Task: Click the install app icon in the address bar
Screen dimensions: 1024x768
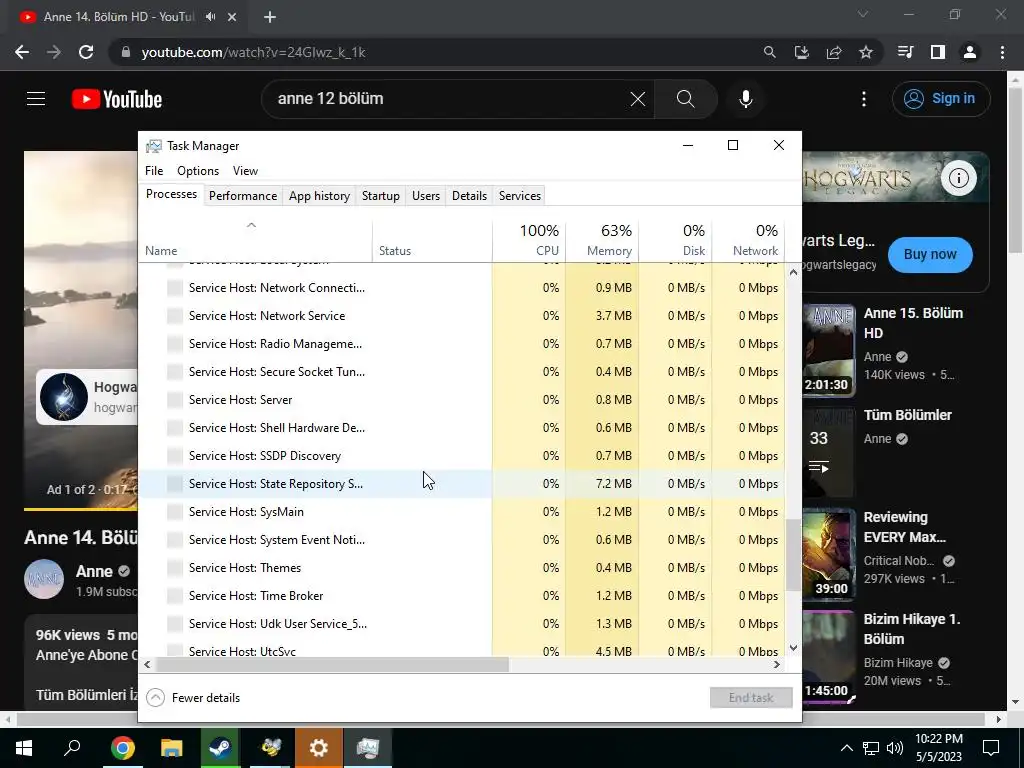Action: tap(802, 52)
